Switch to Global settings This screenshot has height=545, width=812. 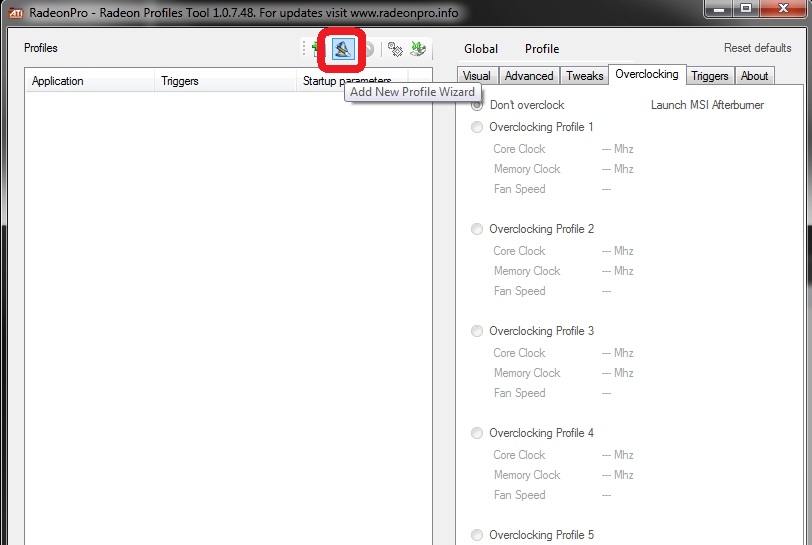click(481, 49)
